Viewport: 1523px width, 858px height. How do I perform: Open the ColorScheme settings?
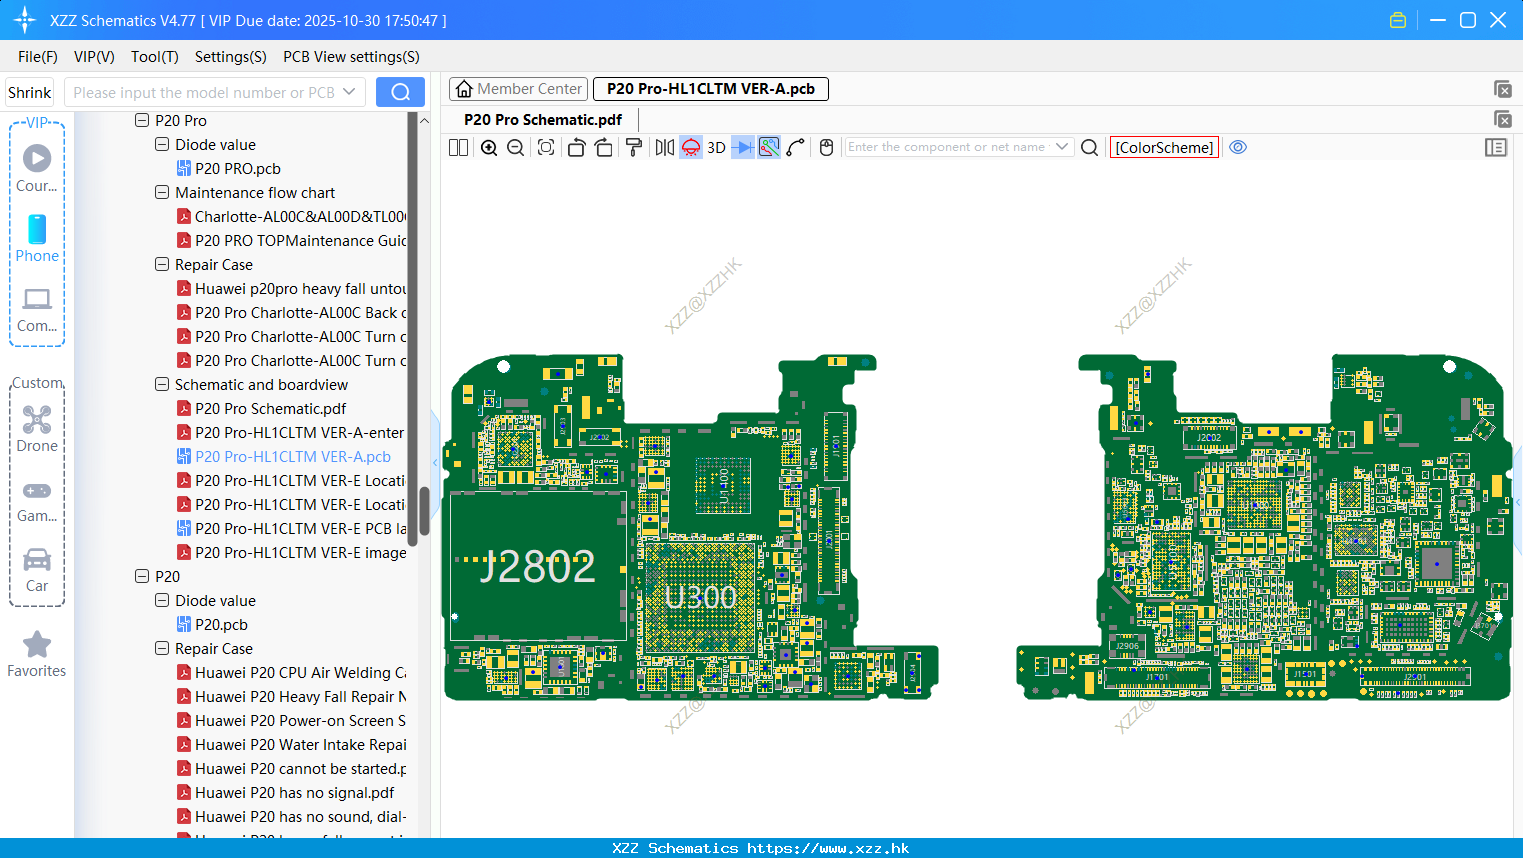[x=1164, y=147]
